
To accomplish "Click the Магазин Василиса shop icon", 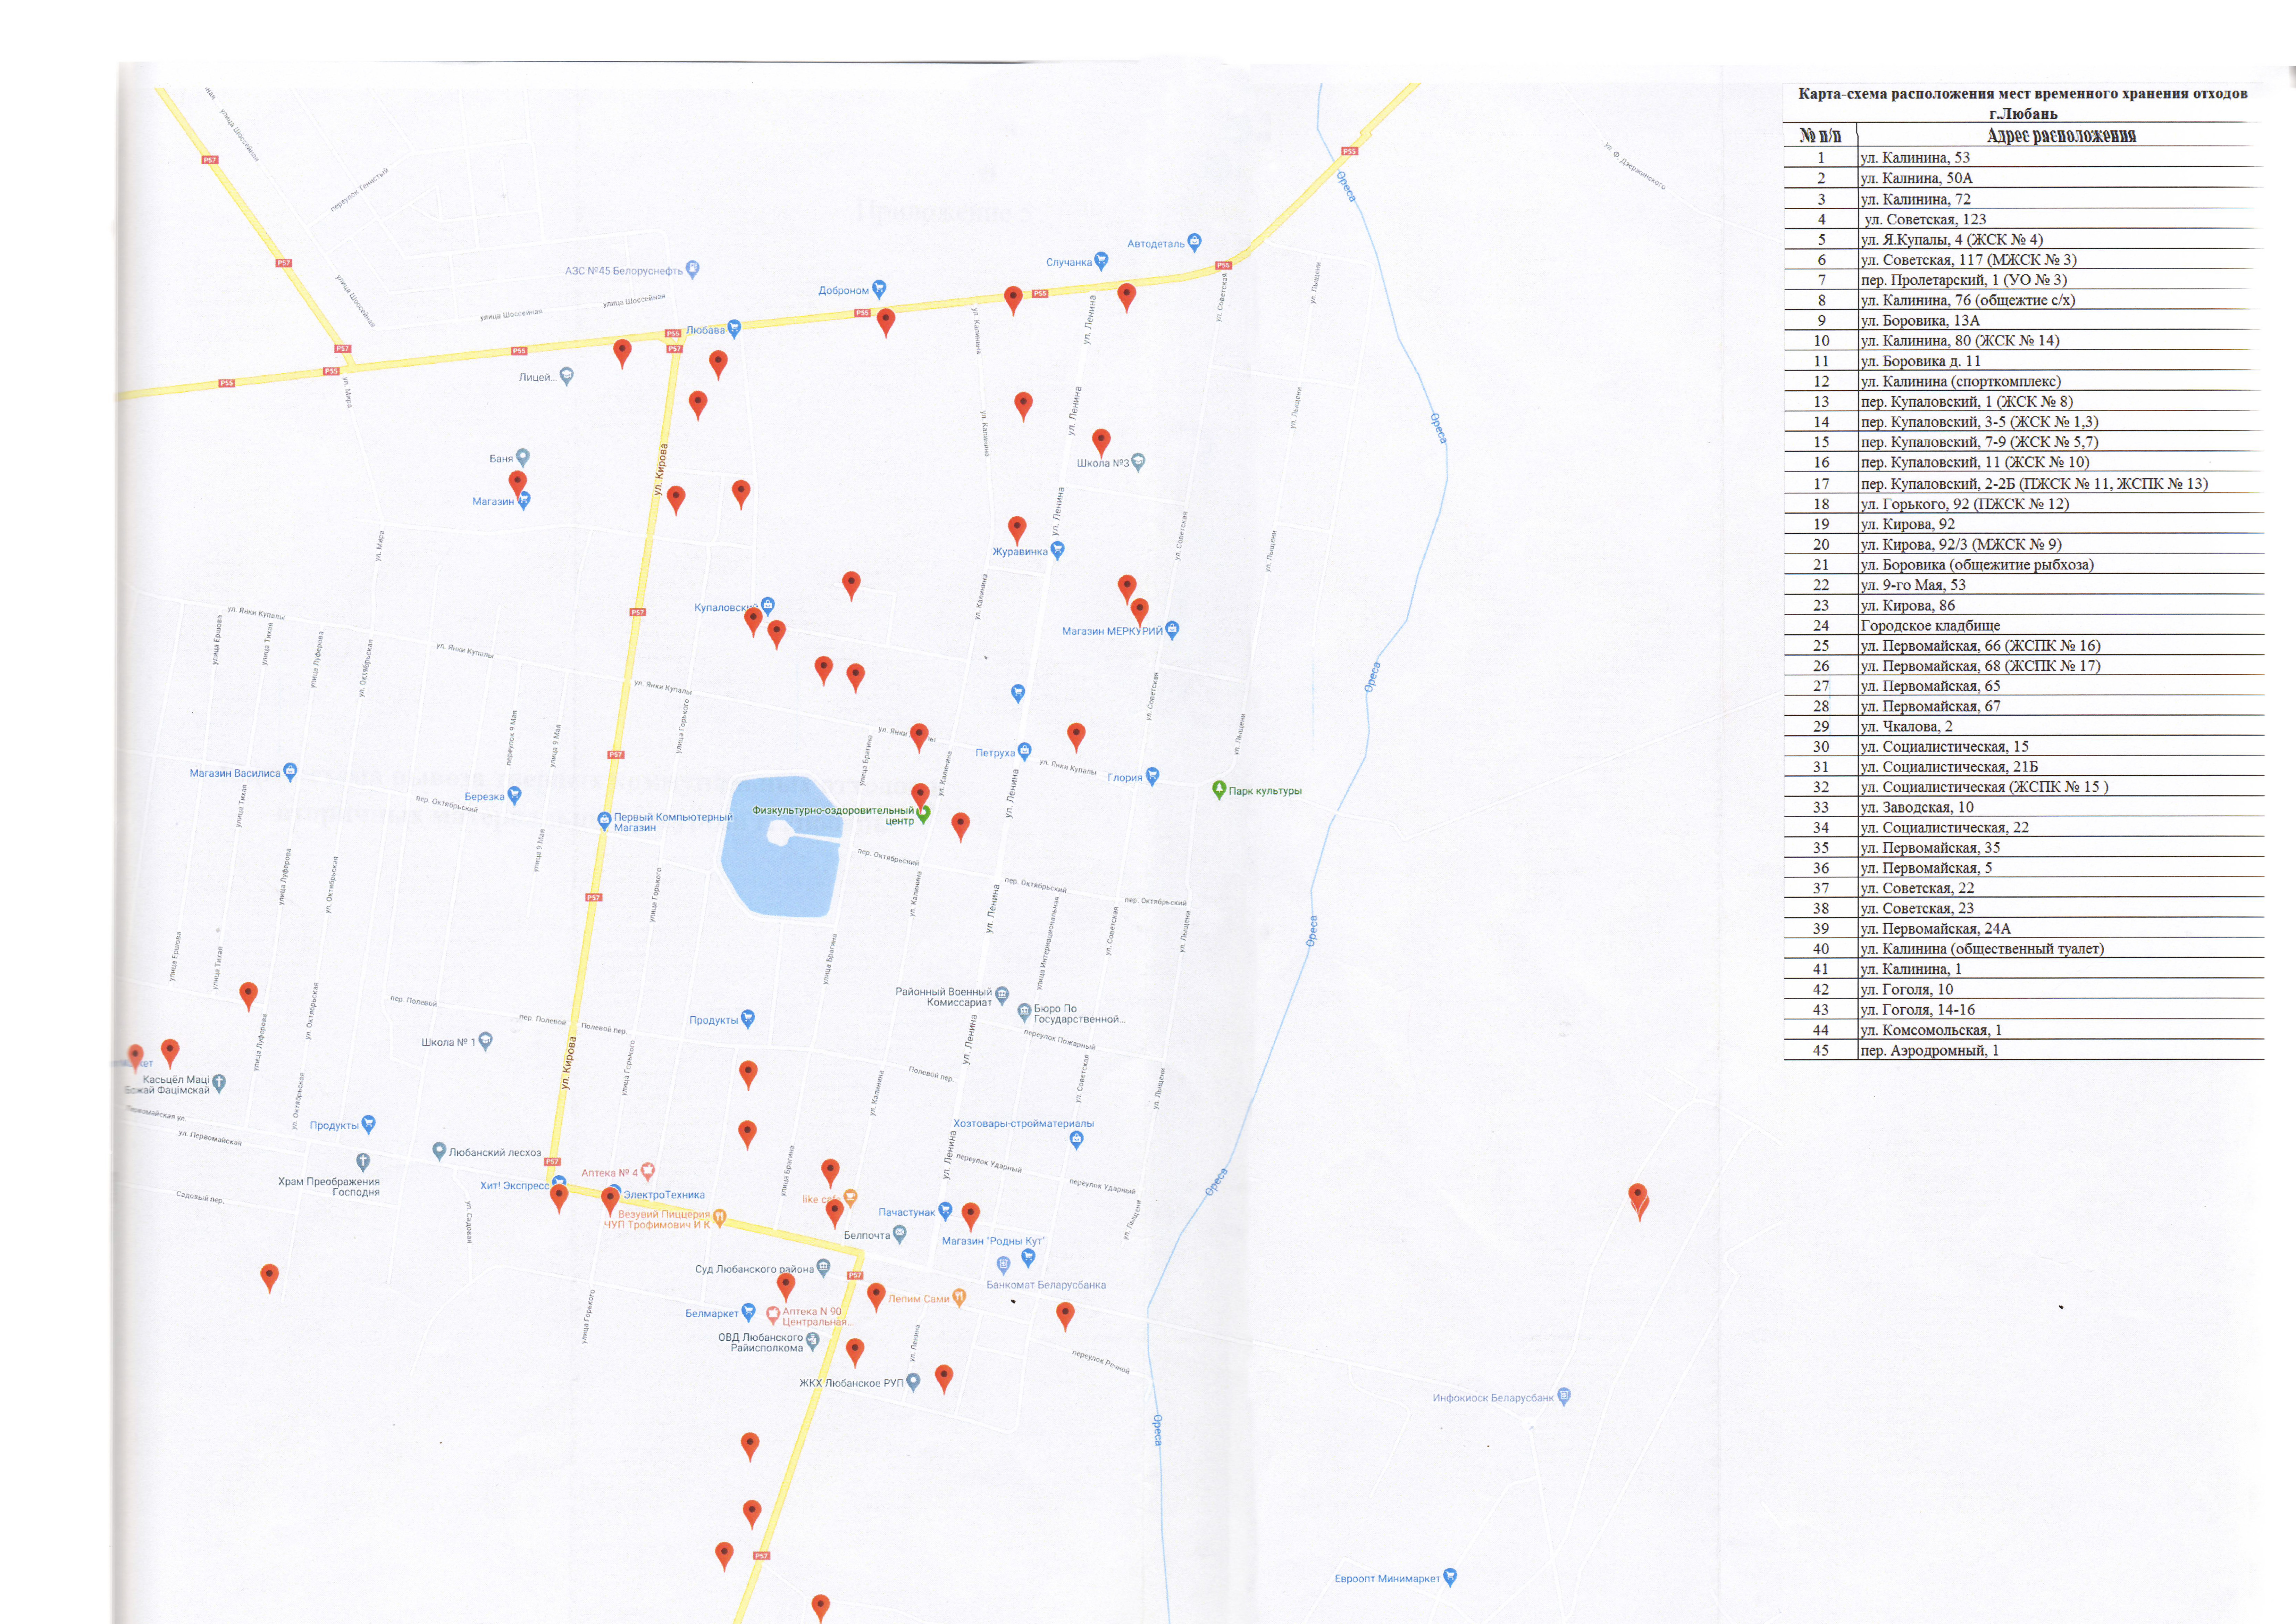I will [290, 771].
